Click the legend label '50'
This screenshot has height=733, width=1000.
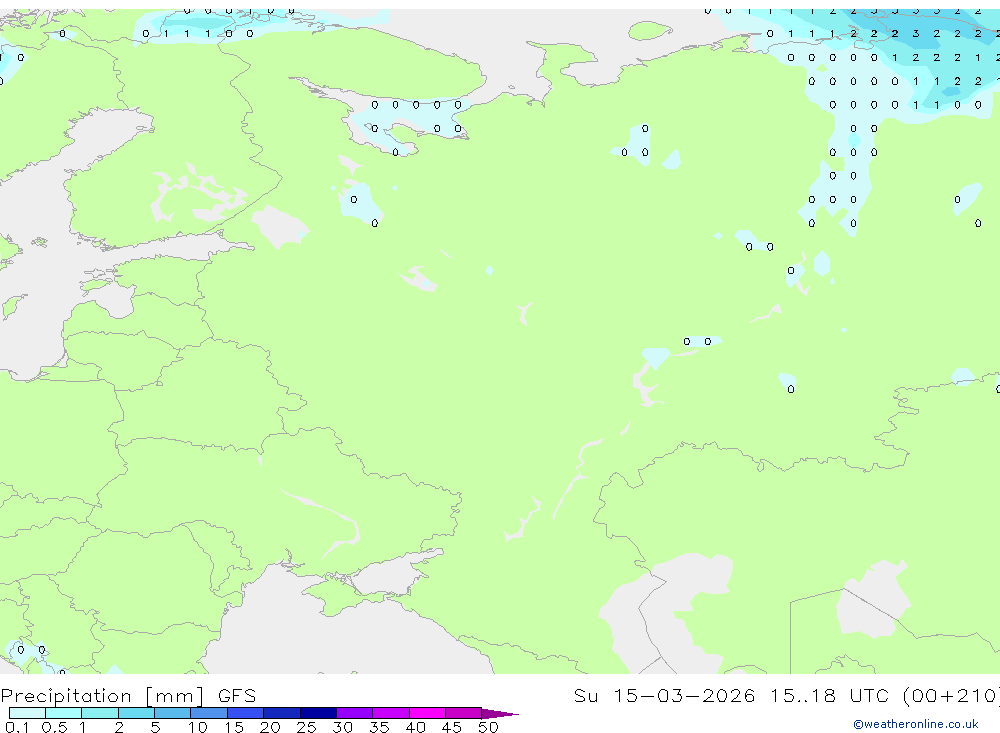click(x=489, y=727)
